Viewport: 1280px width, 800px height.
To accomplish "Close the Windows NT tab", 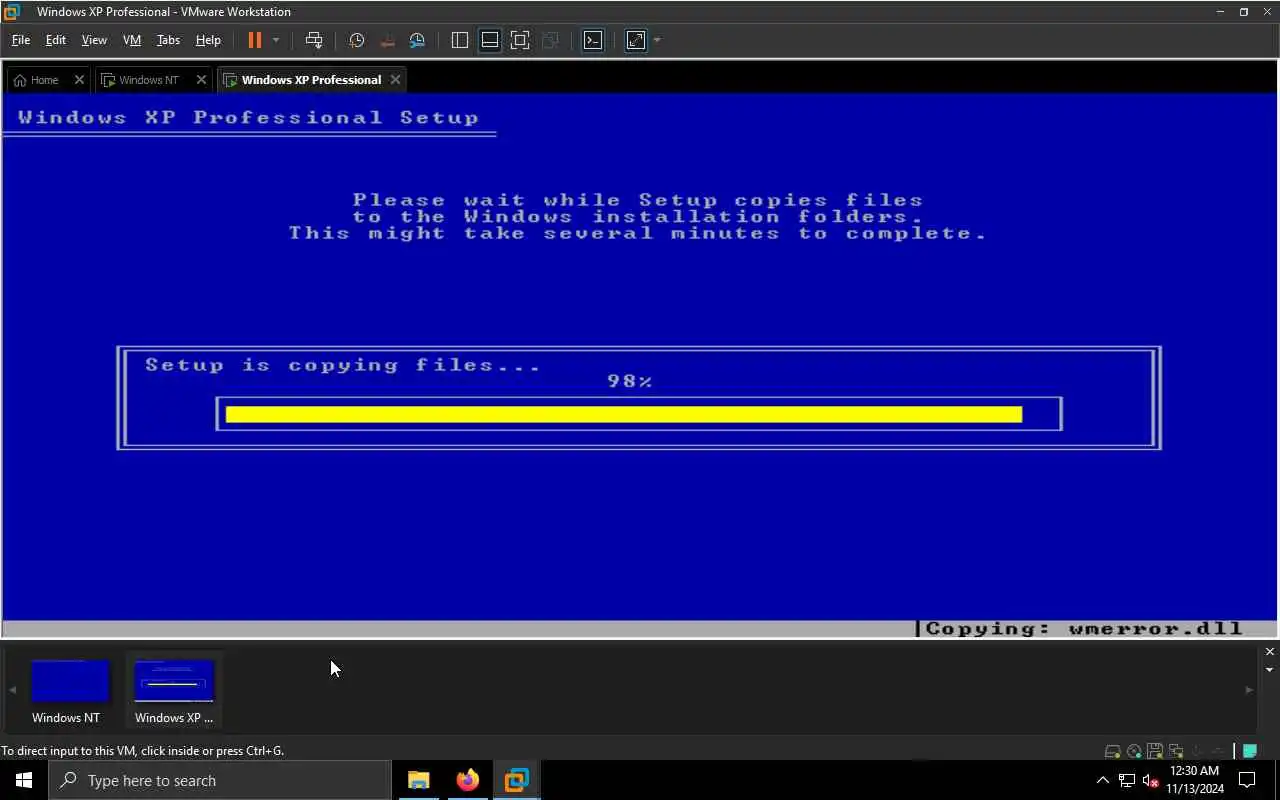I will (x=201, y=80).
